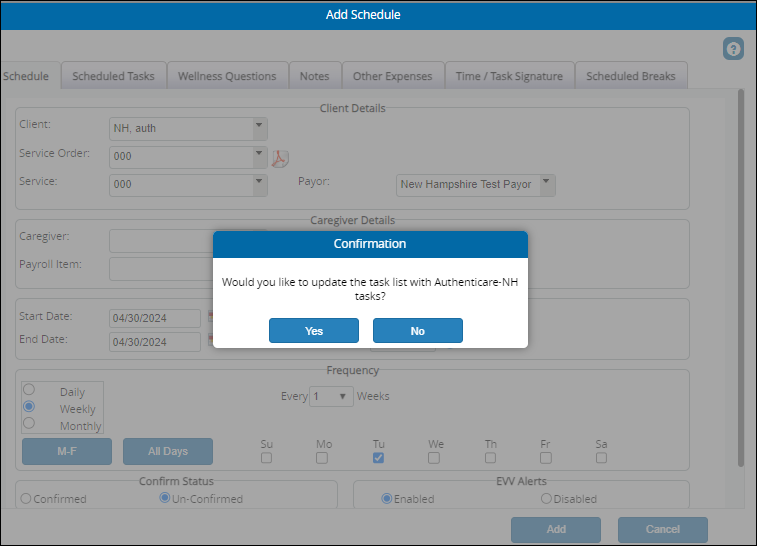Click Yes in the Confirmation dialog
This screenshot has height=546, width=757.
pos(314,331)
